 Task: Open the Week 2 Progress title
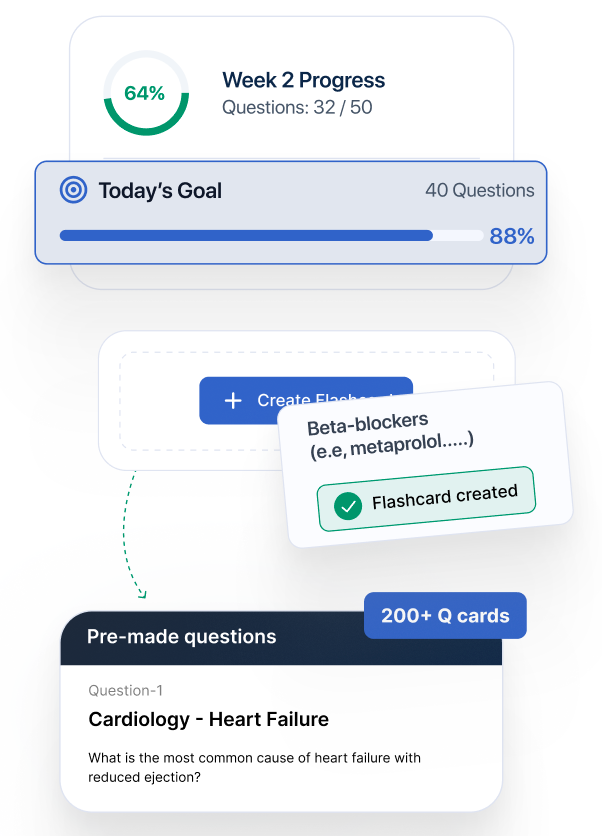coord(303,80)
